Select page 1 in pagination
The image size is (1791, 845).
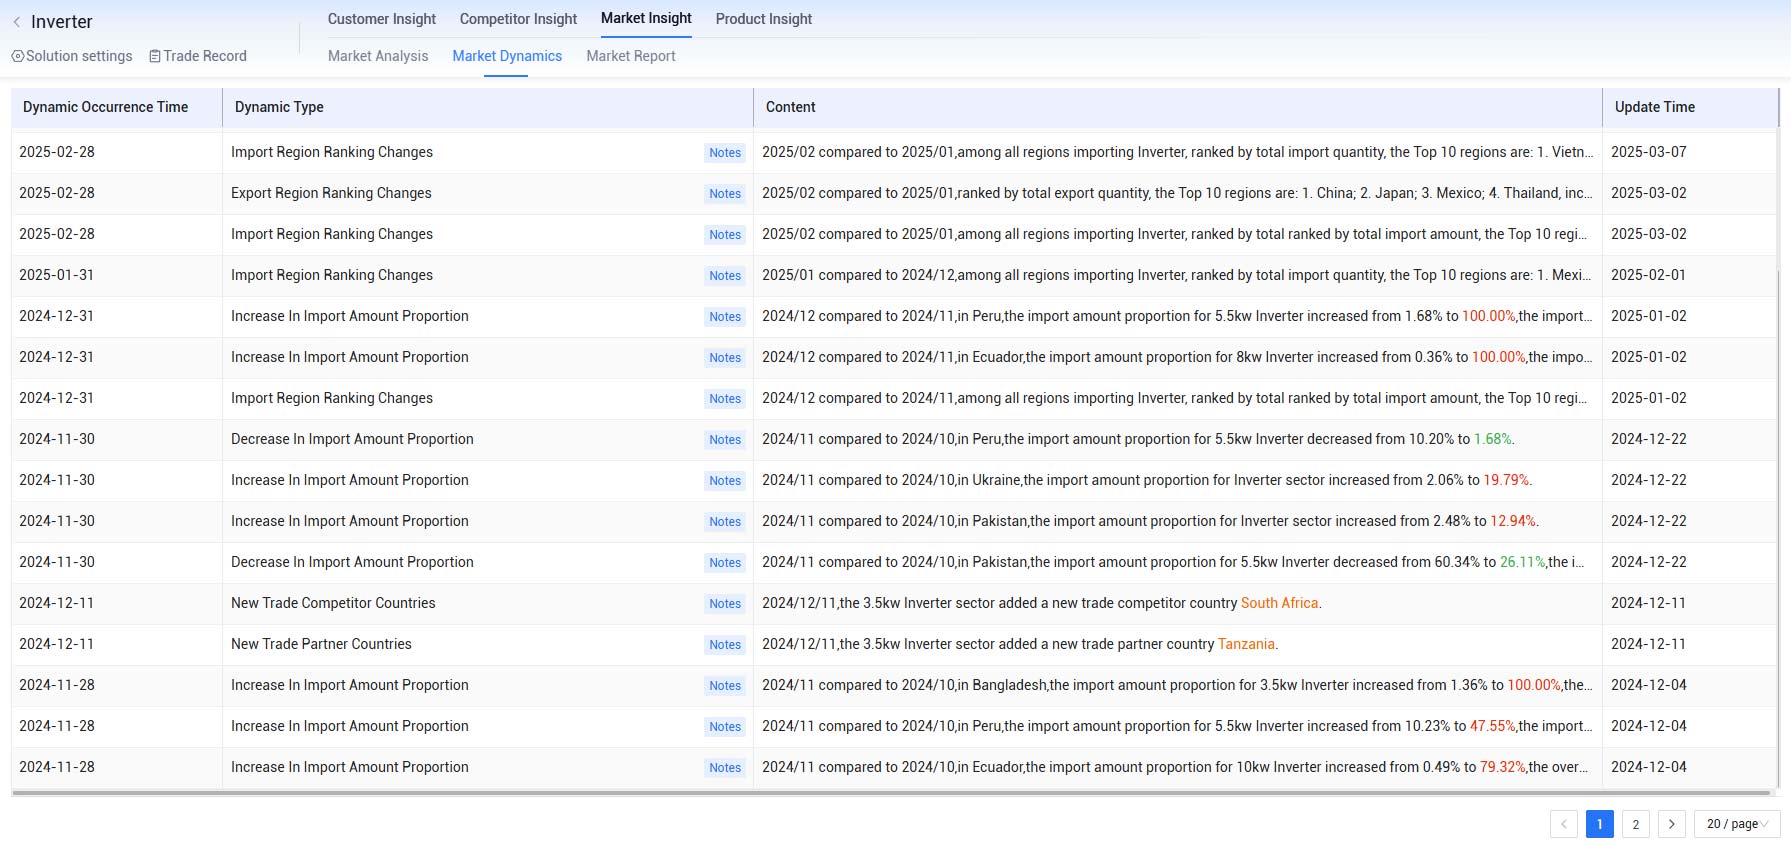pyautogui.click(x=1600, y=824)
